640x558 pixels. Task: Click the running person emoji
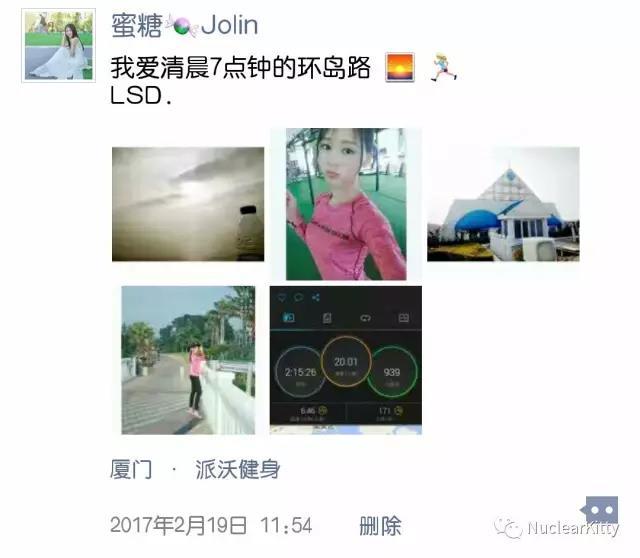click(x=443, y=67)
